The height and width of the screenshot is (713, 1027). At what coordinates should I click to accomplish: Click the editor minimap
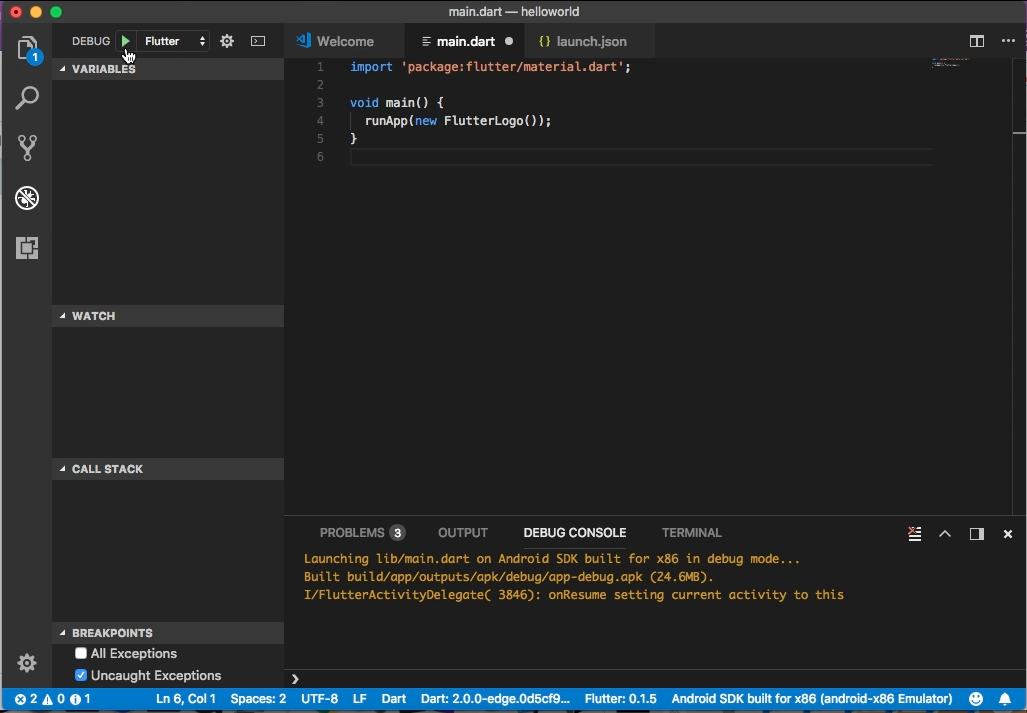click(x=950, y=64)
